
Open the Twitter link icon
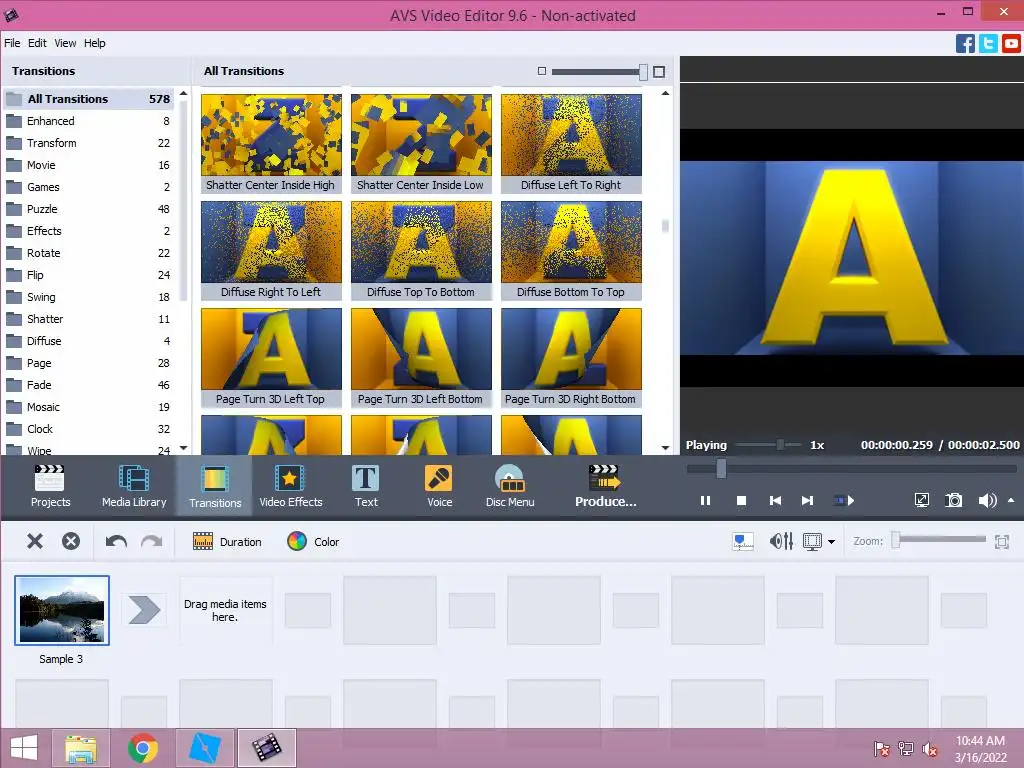[x=988, y=44]
